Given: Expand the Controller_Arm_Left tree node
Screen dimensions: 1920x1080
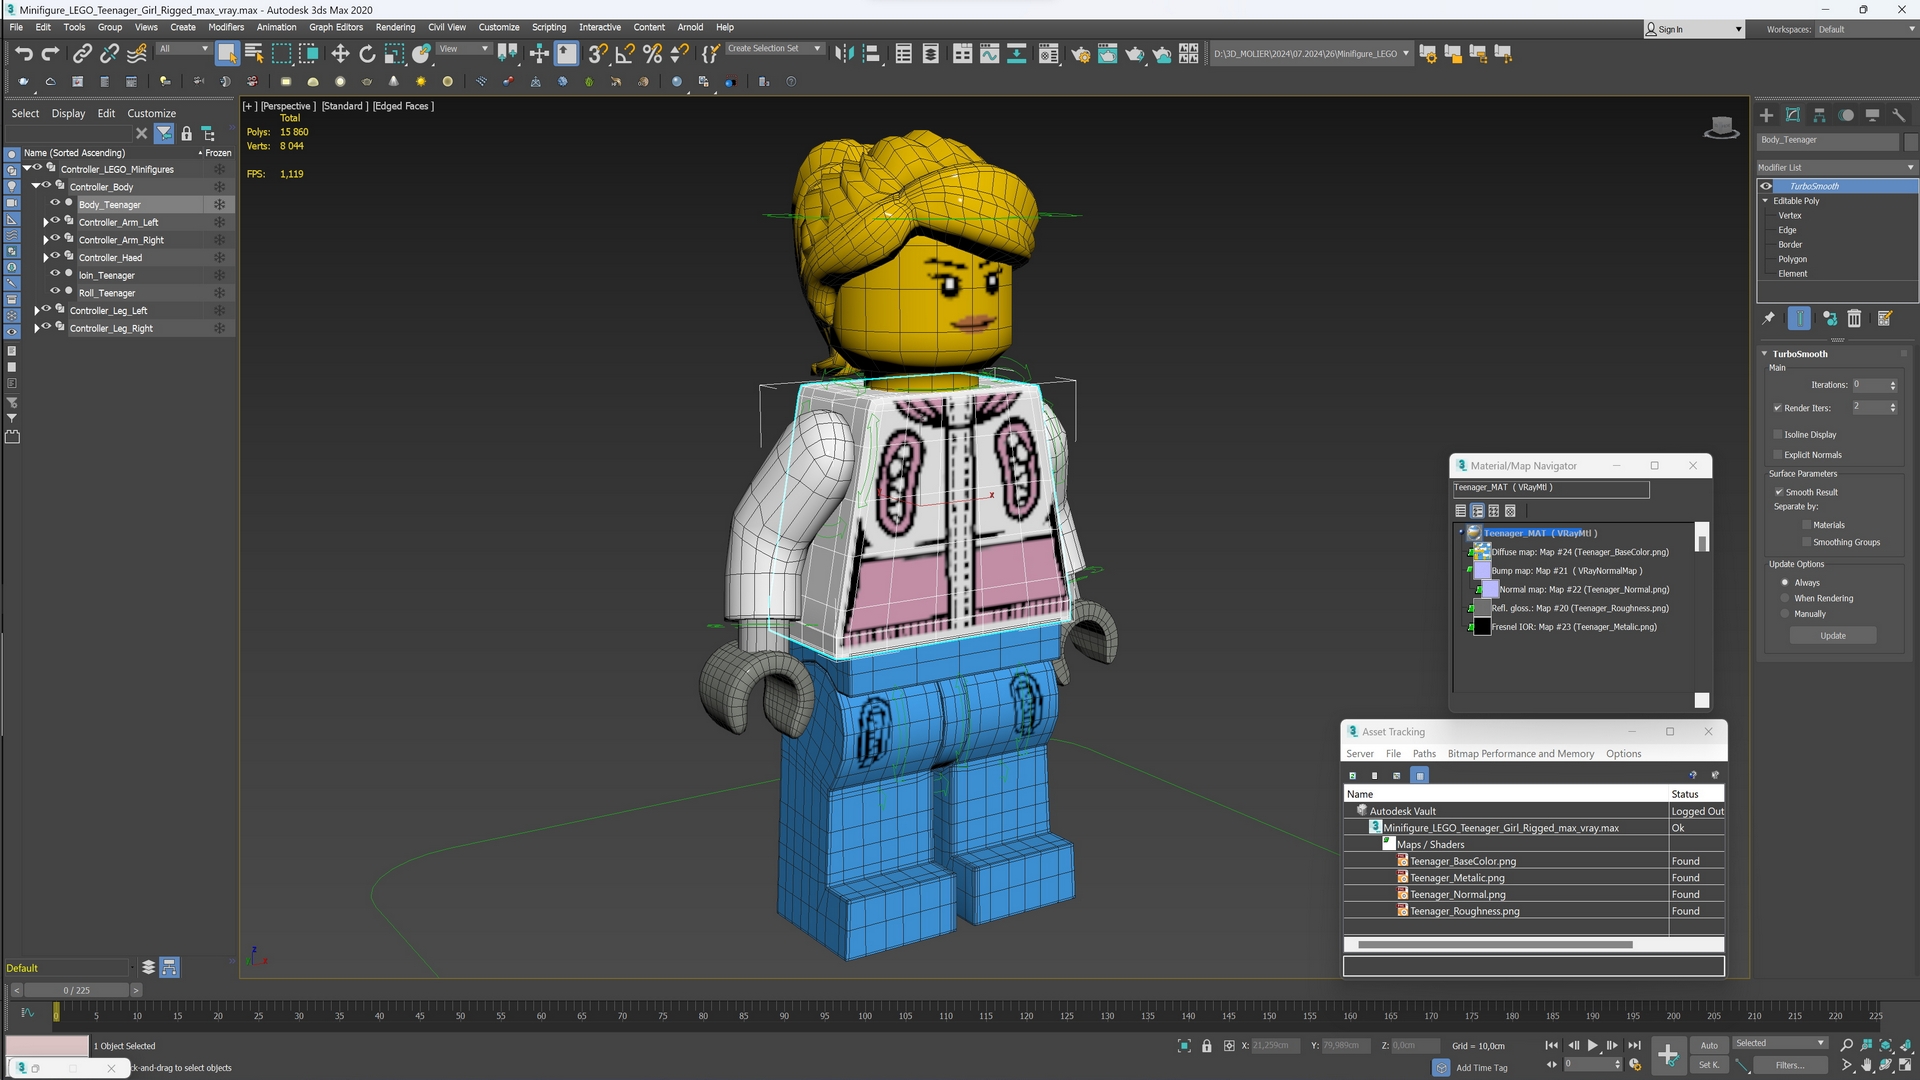Looking at the screenshot, I should click(45, 222).
